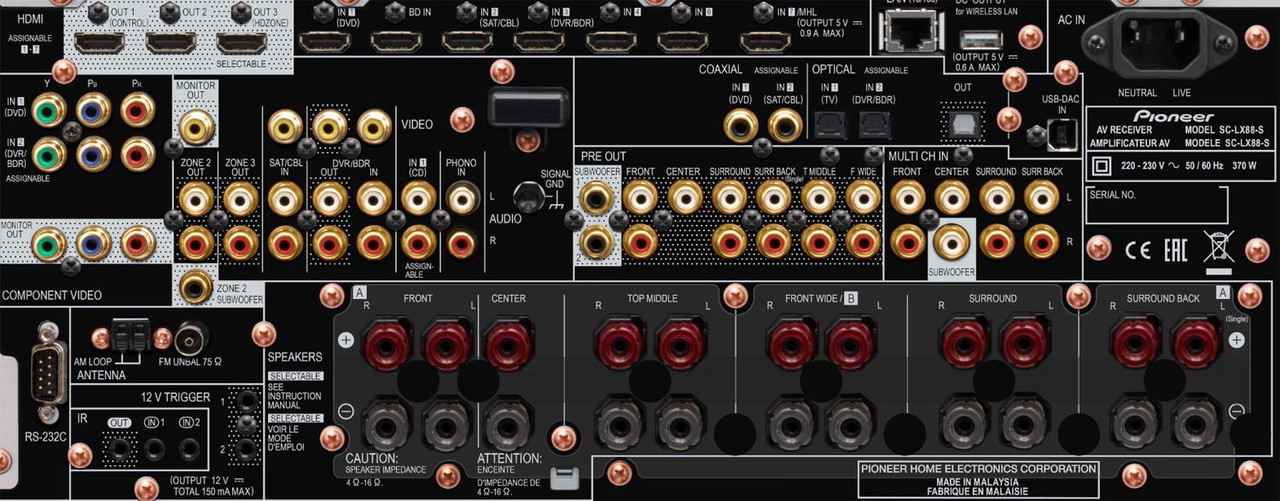Click the BD IN HDMI port
The width and height of the screenshot is (1280, 501).
[x=394, y=41]
